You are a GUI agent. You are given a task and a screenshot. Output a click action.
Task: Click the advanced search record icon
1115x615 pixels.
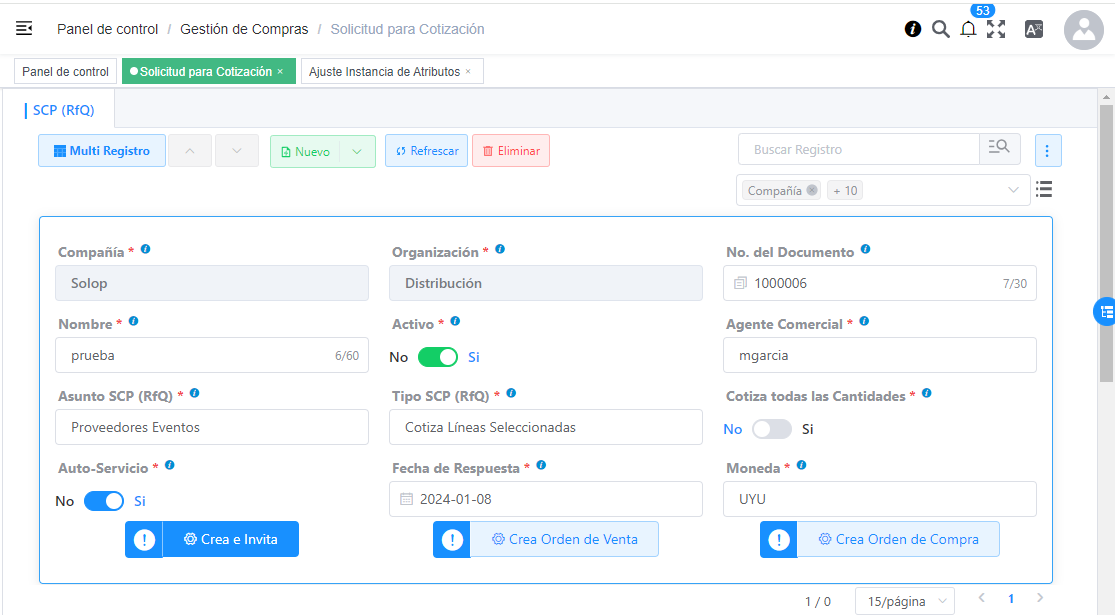click(x=999, y=149)
